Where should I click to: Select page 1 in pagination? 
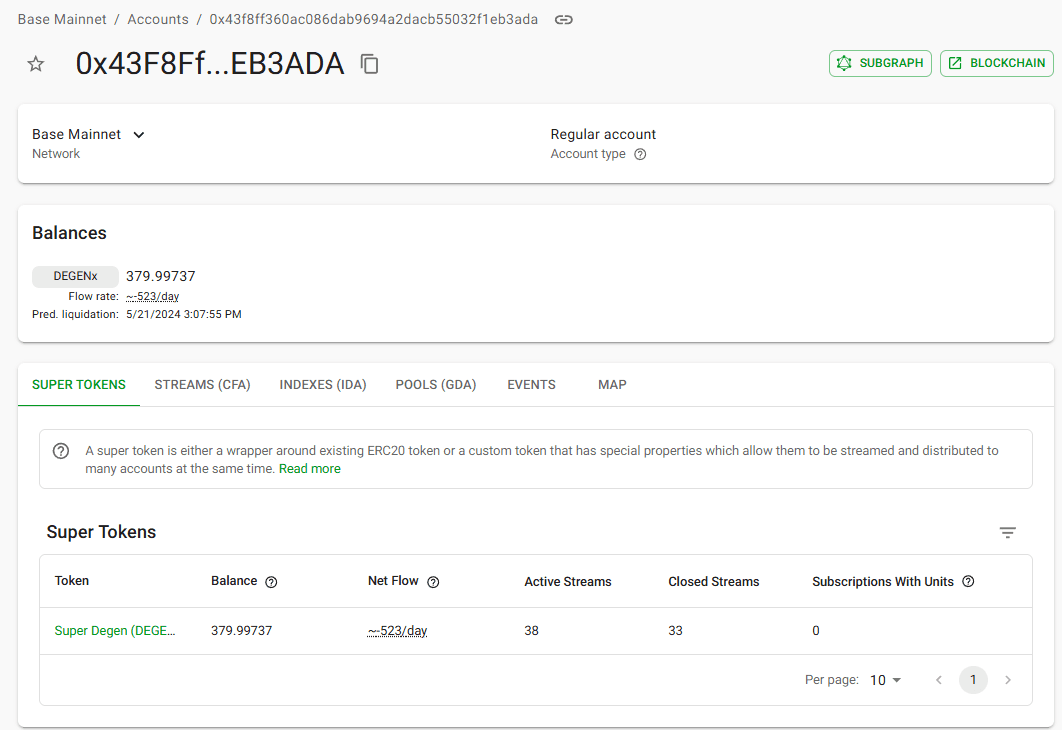pyautogui.click(x=973, y=680)
